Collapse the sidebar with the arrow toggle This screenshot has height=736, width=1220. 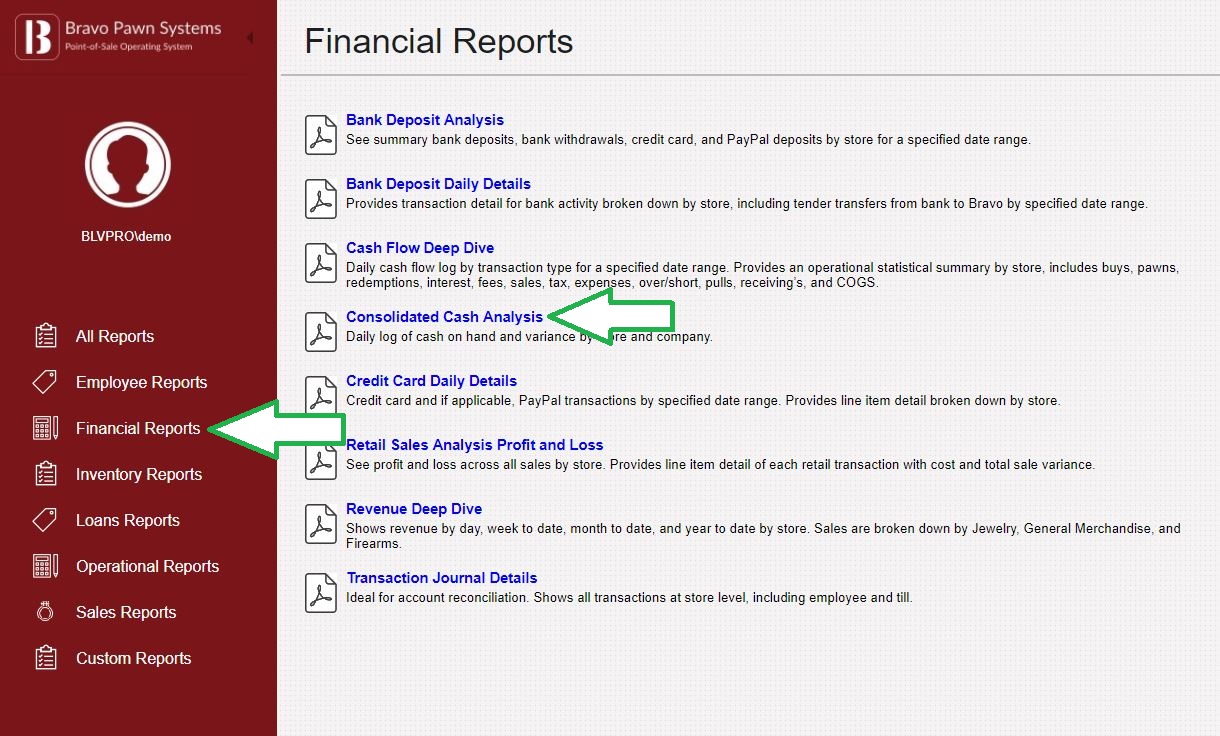pyautogui.click(x=249, y=38)
